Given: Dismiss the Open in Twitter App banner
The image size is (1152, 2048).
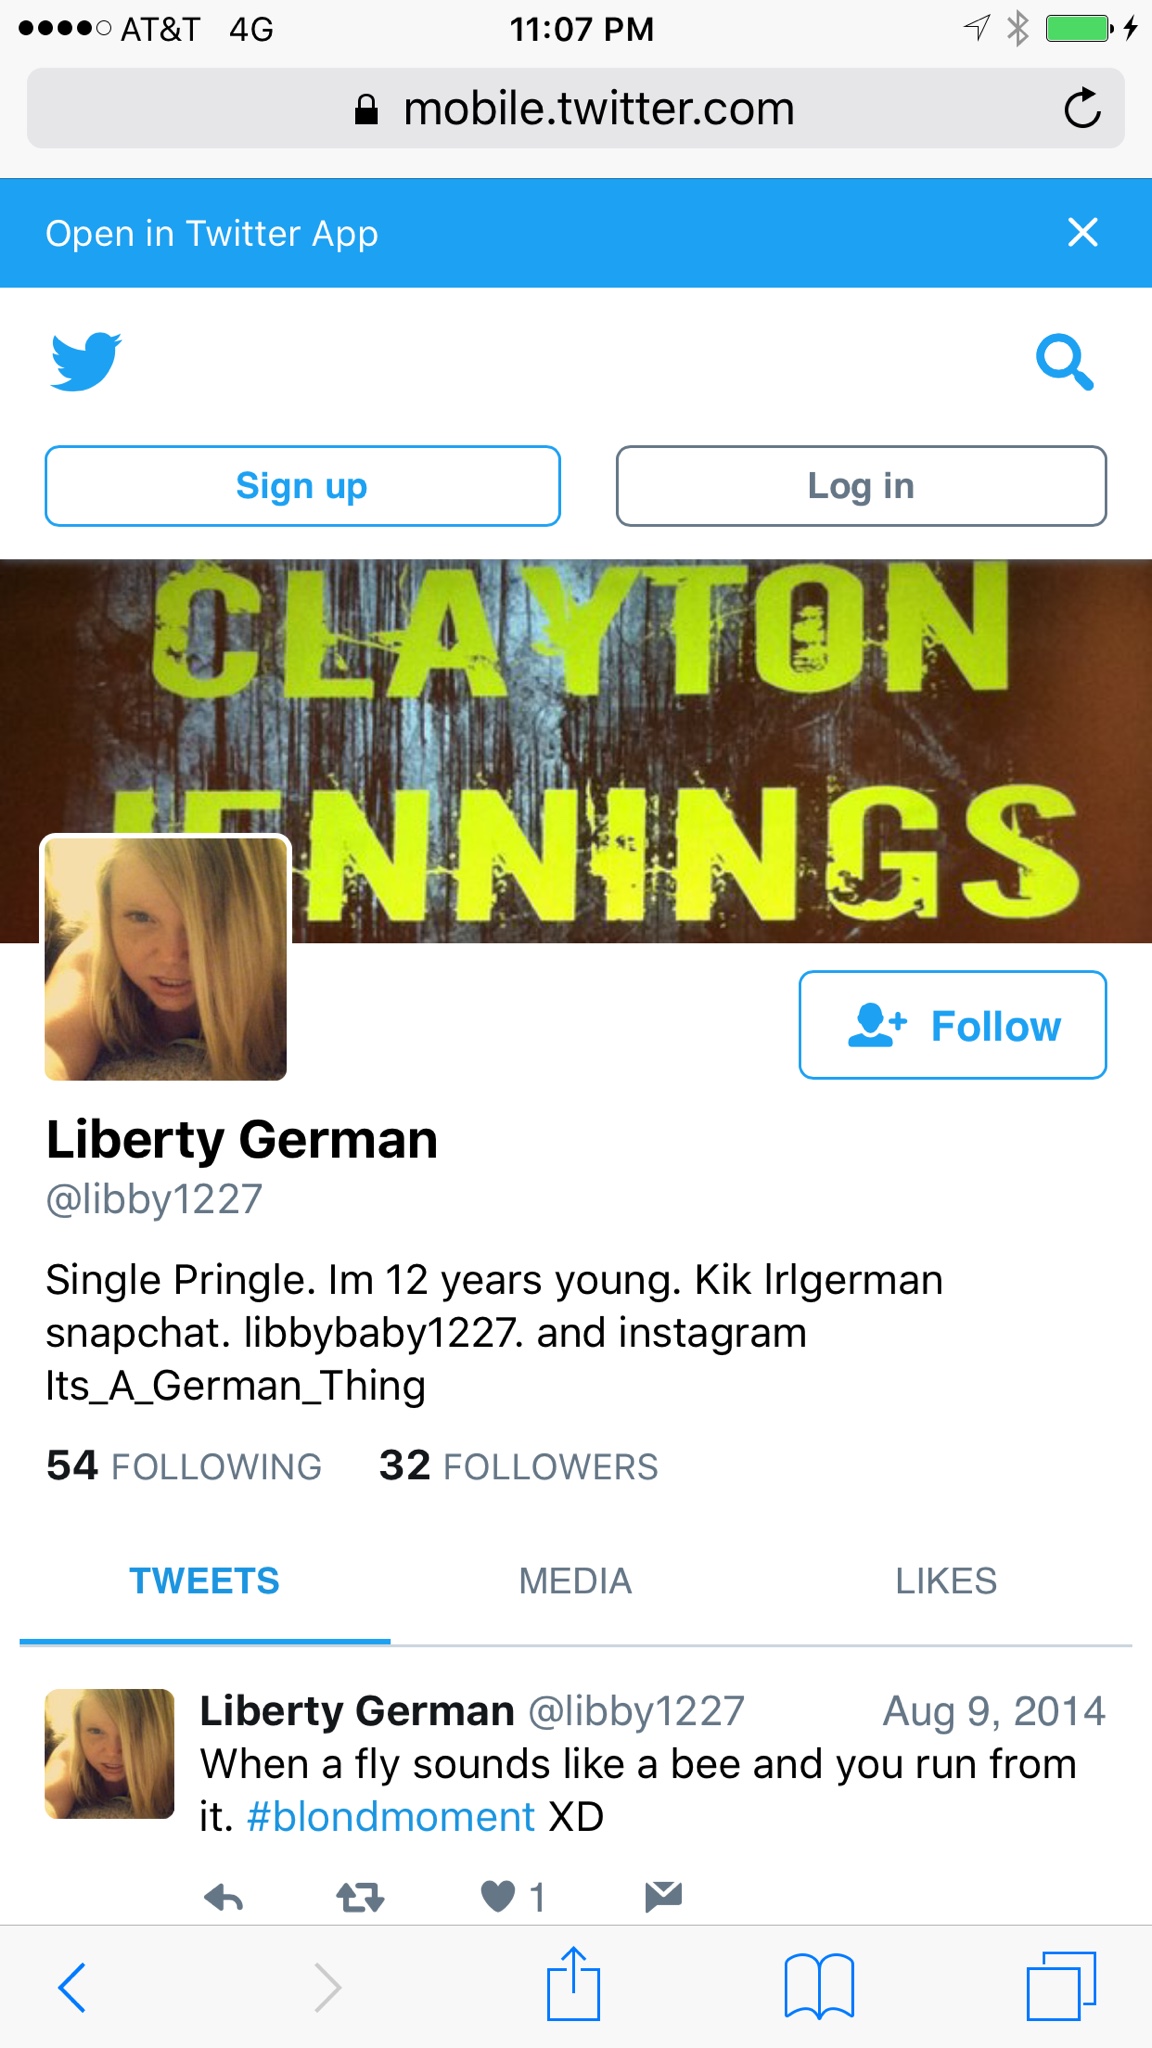Looking at the screenshot, I should (1083, 232).
